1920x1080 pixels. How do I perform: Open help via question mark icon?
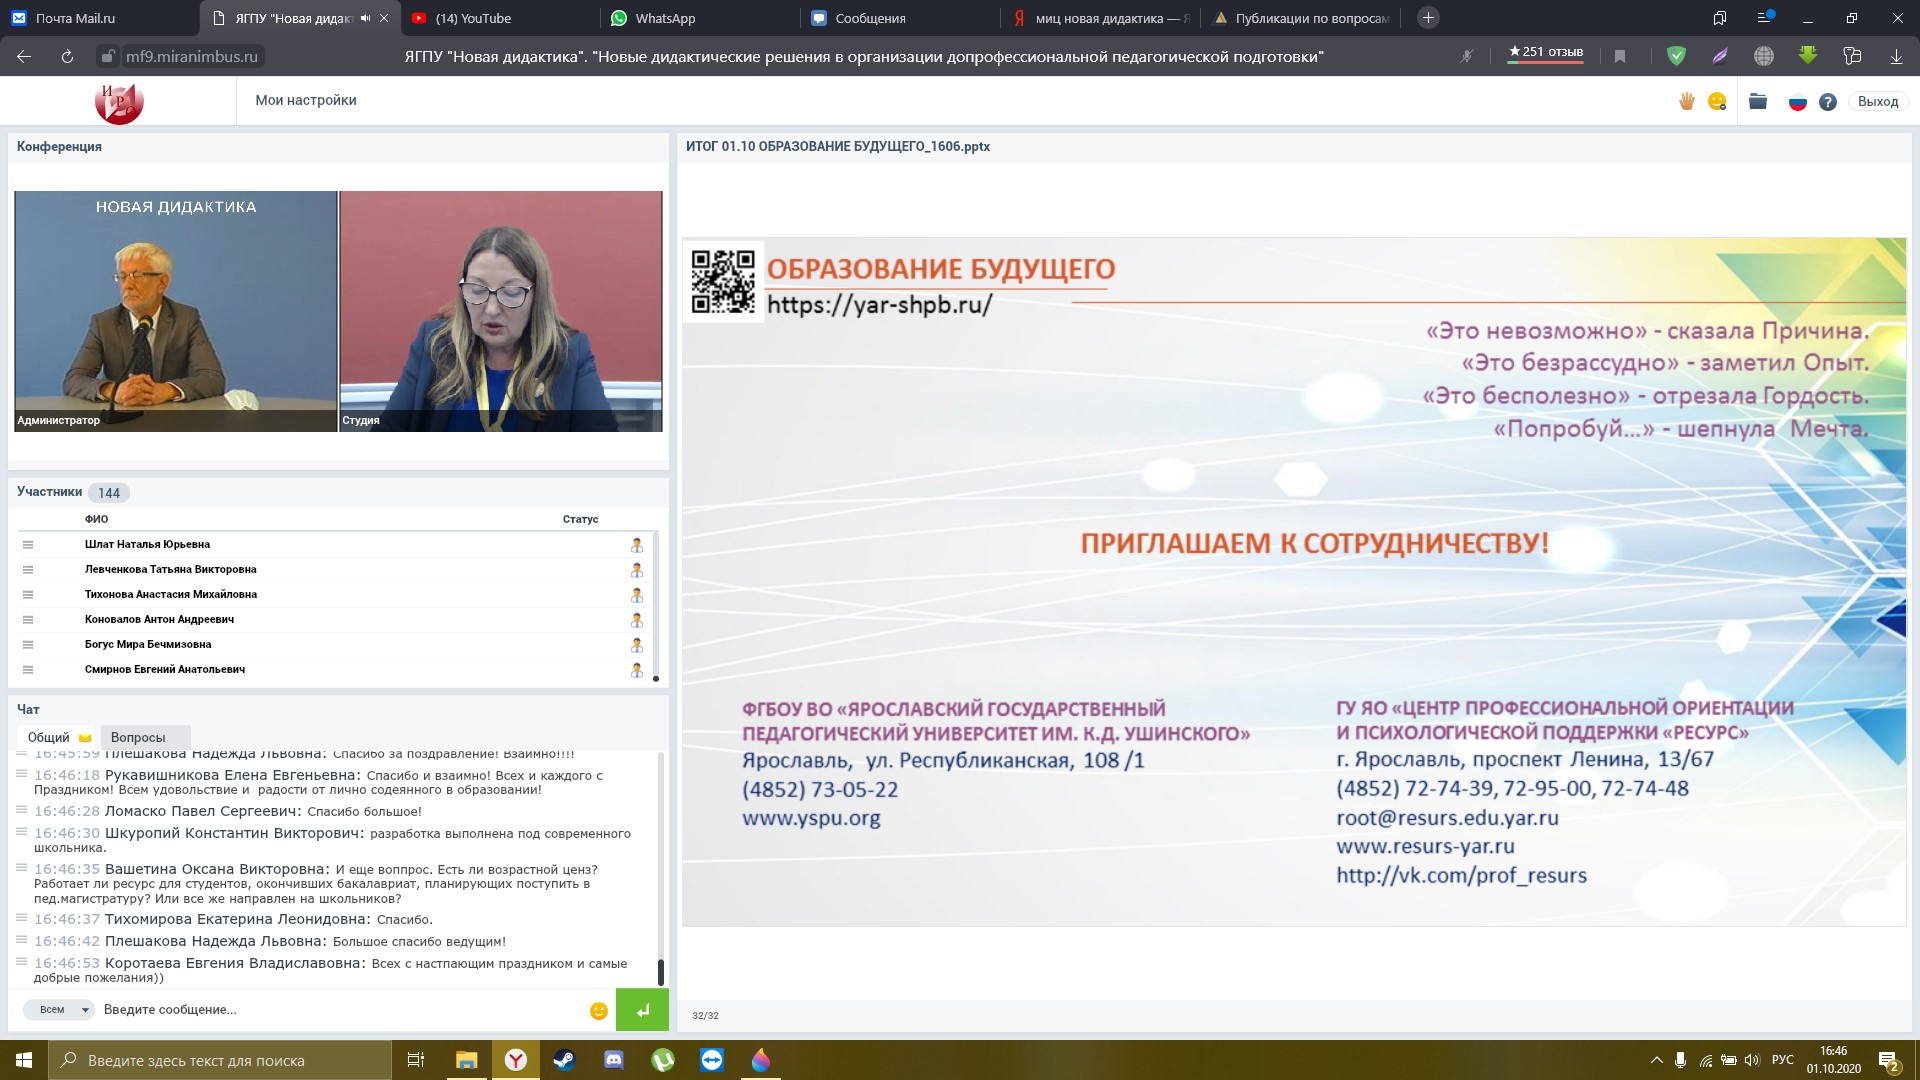pyautogui.click(x=1828, y=102)
